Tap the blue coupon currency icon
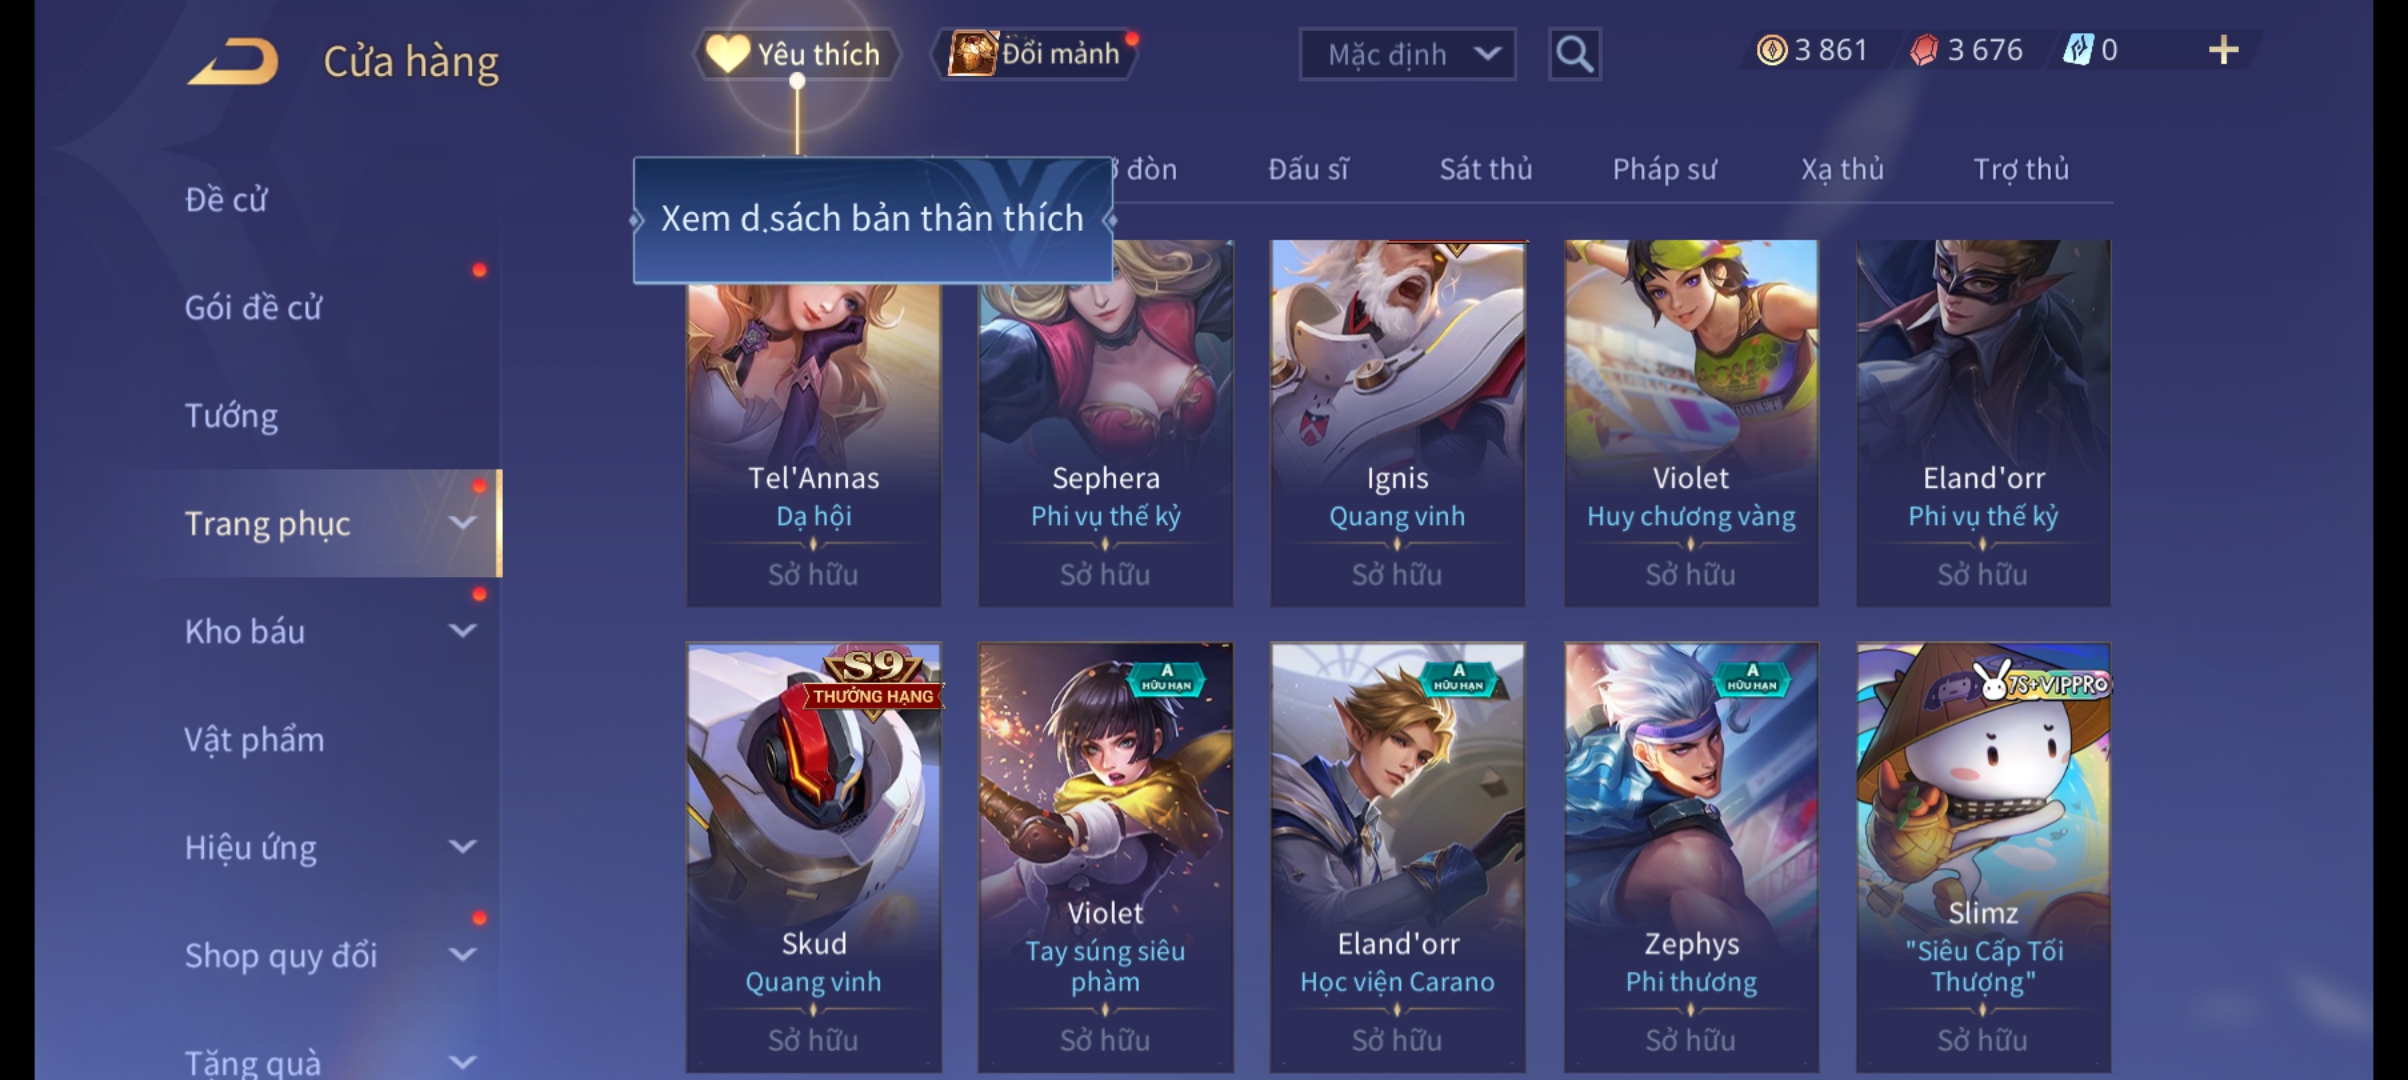2408x1080 pixels. (2077, 50)
